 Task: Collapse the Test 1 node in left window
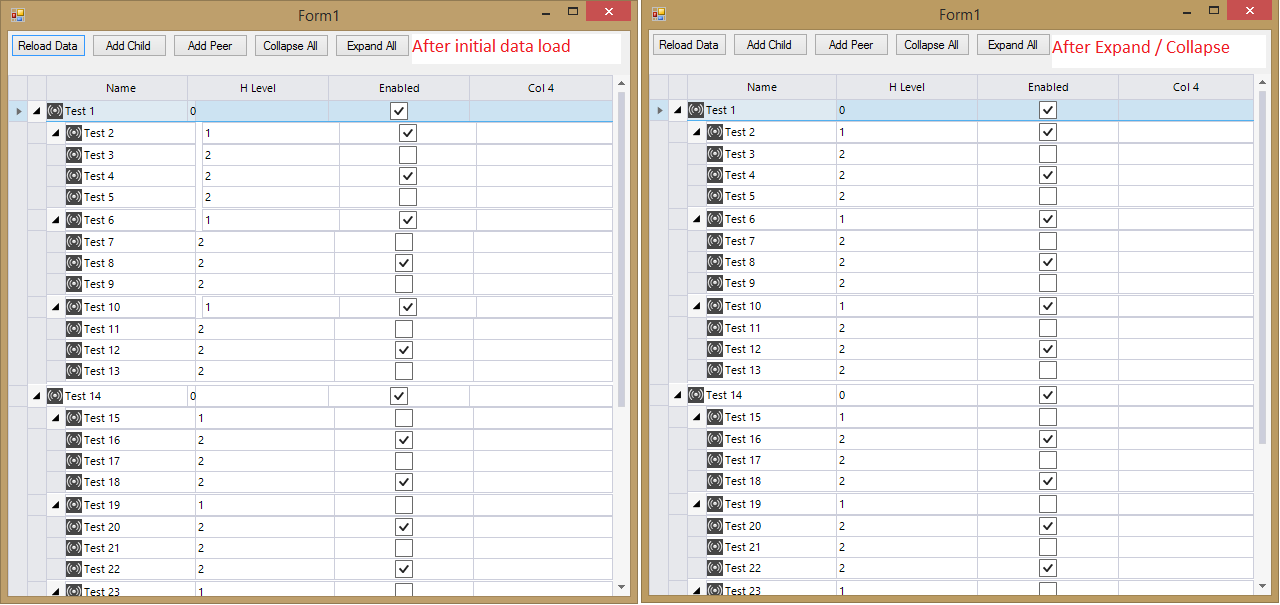point(37,111)
